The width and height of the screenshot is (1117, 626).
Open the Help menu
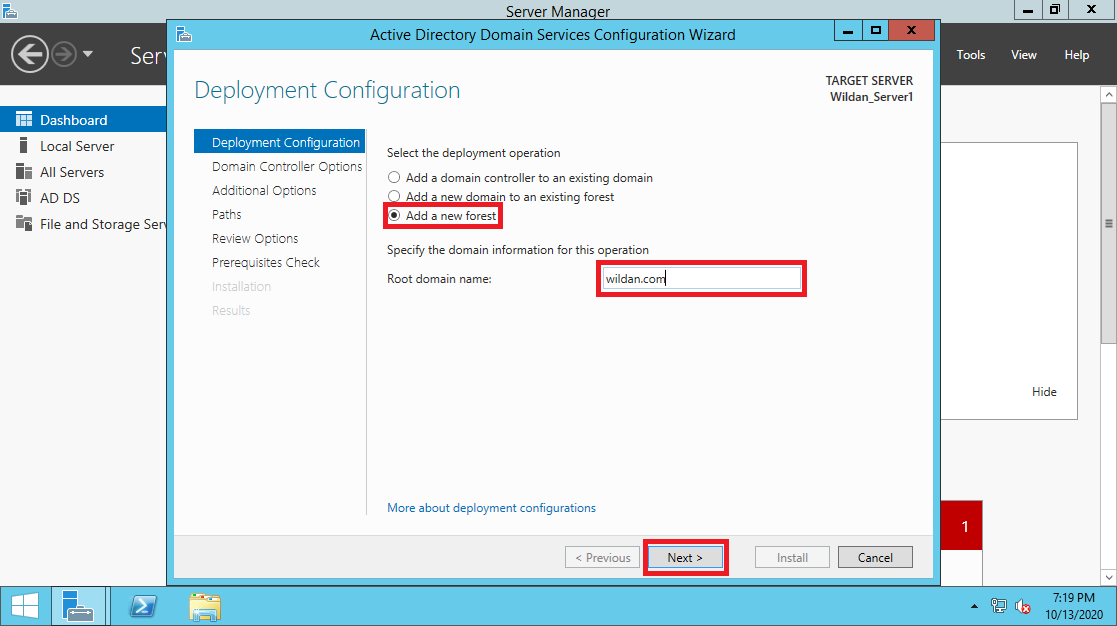coord(1076,55)
